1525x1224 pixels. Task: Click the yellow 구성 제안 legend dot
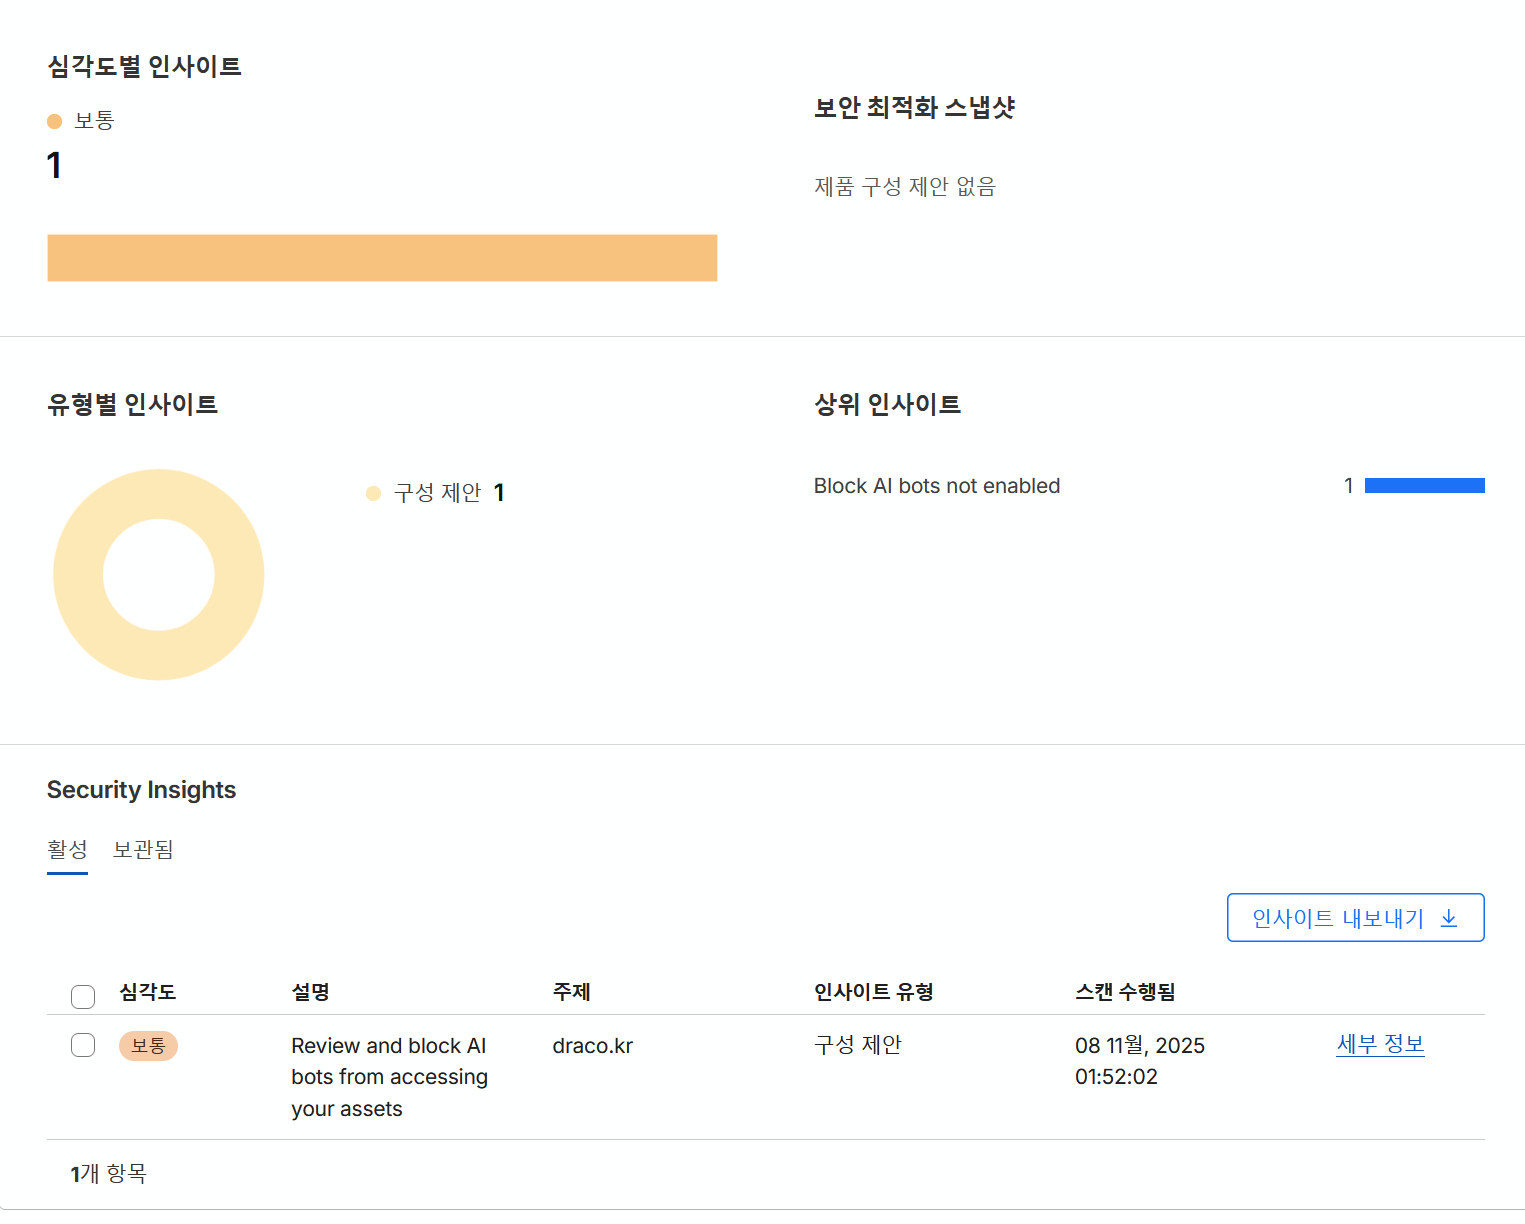(373, 493)
